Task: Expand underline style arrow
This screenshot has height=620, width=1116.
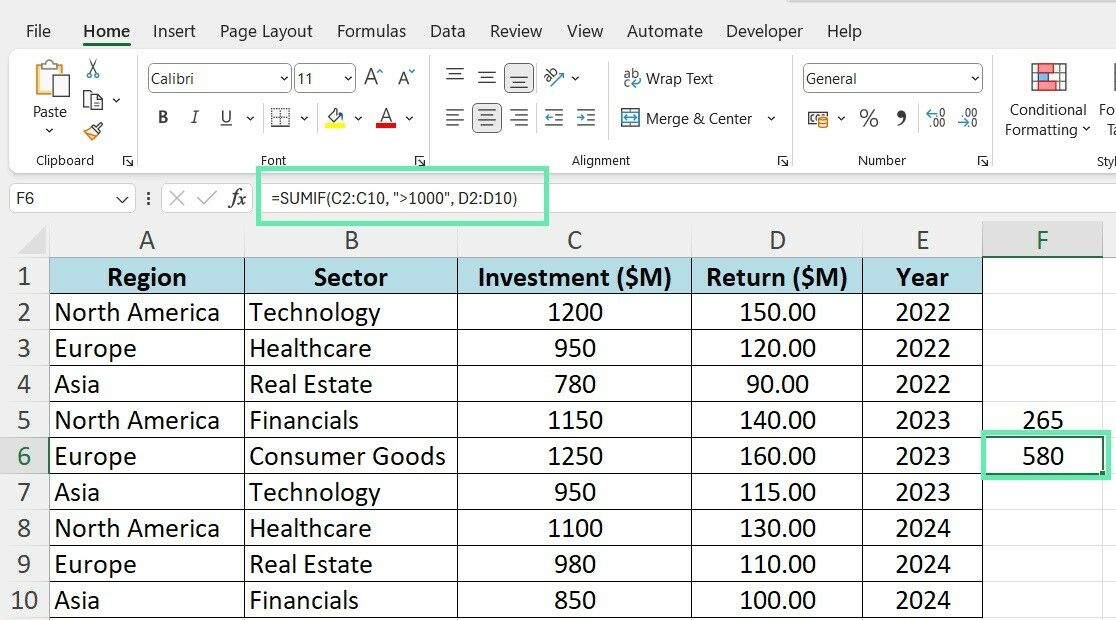Action: point(250,118)
